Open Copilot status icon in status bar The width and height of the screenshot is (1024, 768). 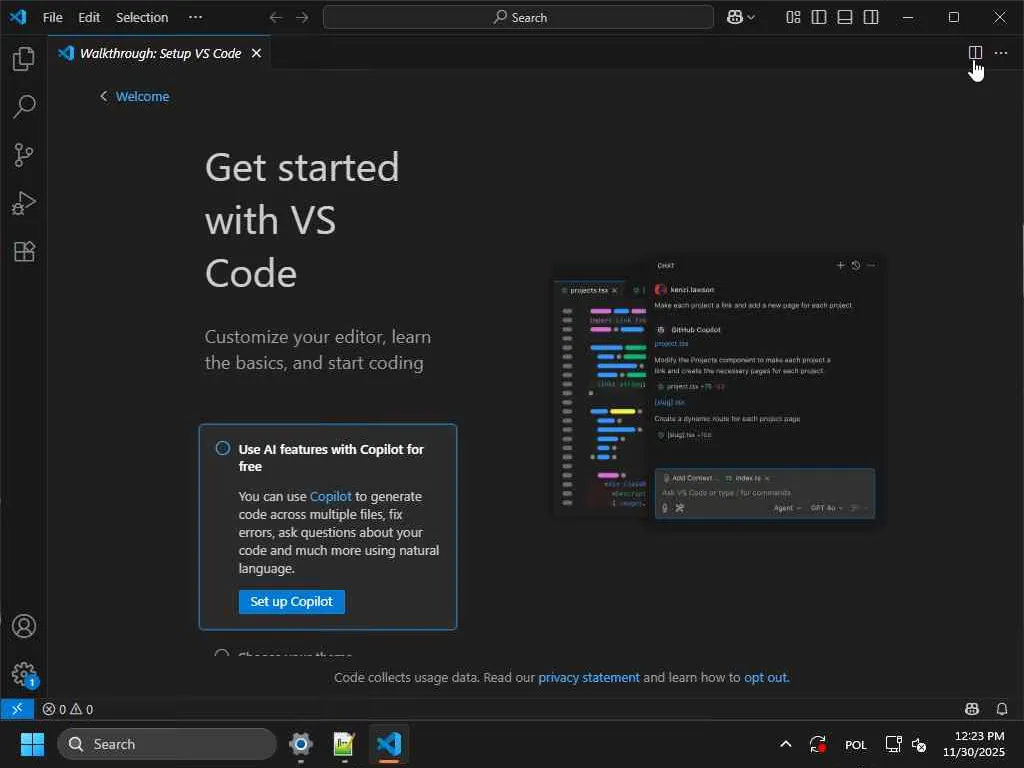click(x=972, y=709)
